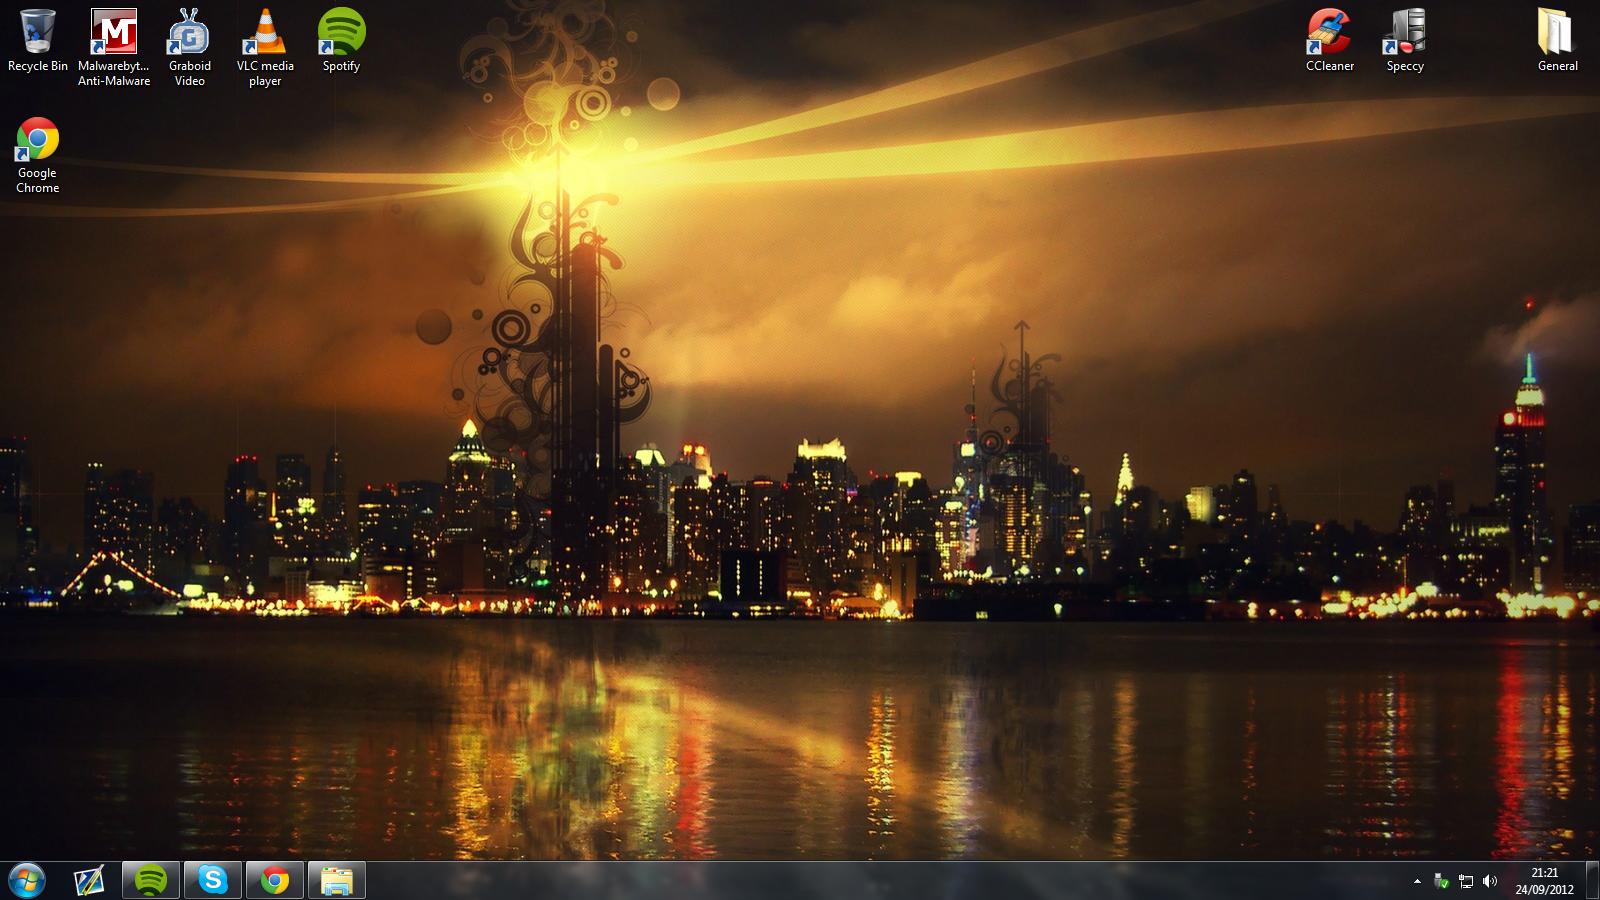This screenshot has height=900, width=1600.
Task: Click Safely Remove Hardware tray icon
Action: (x=1441, y=881)
